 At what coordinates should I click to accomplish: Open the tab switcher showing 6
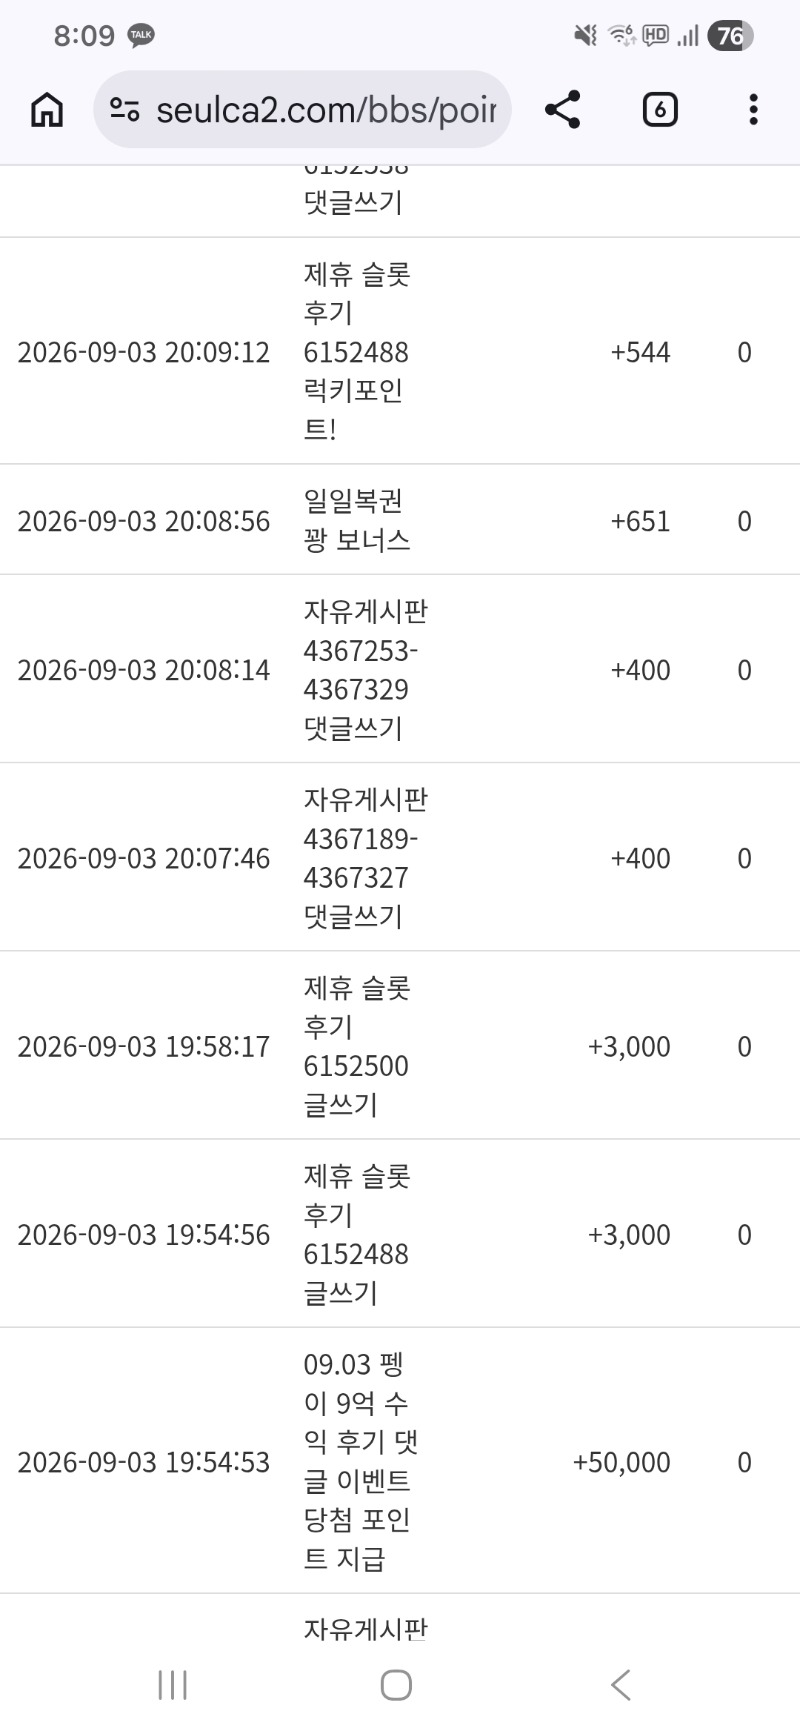coord(659,110)
